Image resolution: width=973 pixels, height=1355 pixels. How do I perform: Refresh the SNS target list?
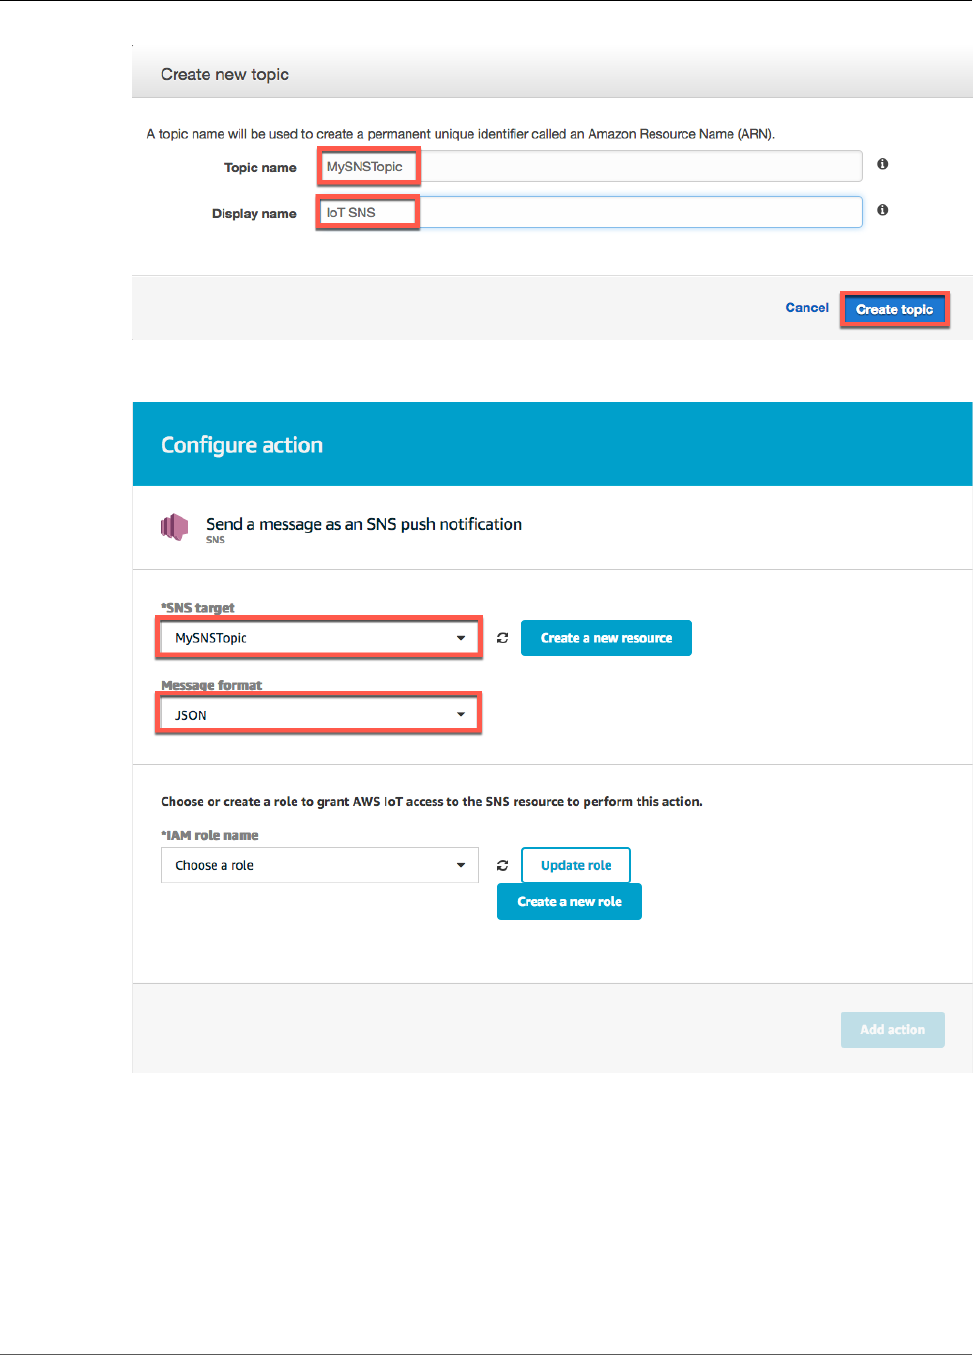coord(502,638)
